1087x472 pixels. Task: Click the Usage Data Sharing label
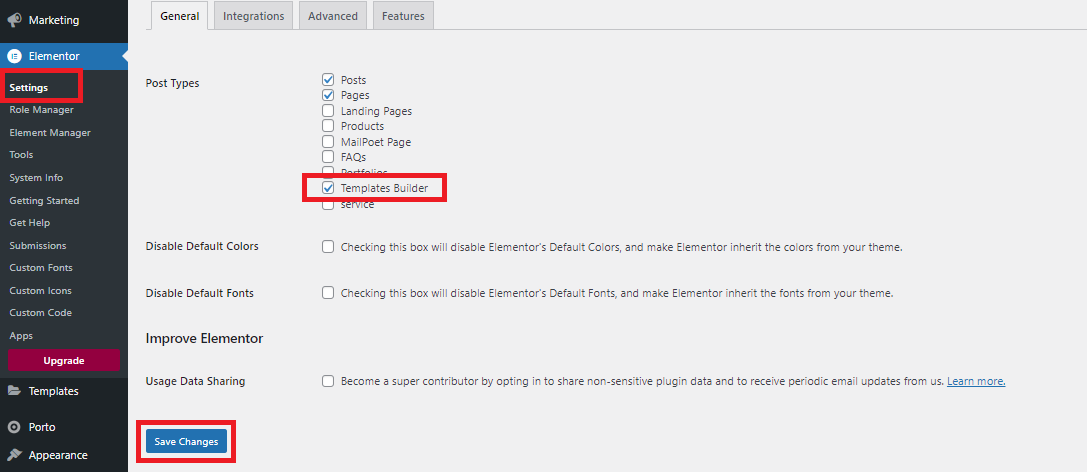(x=195, y=381)
